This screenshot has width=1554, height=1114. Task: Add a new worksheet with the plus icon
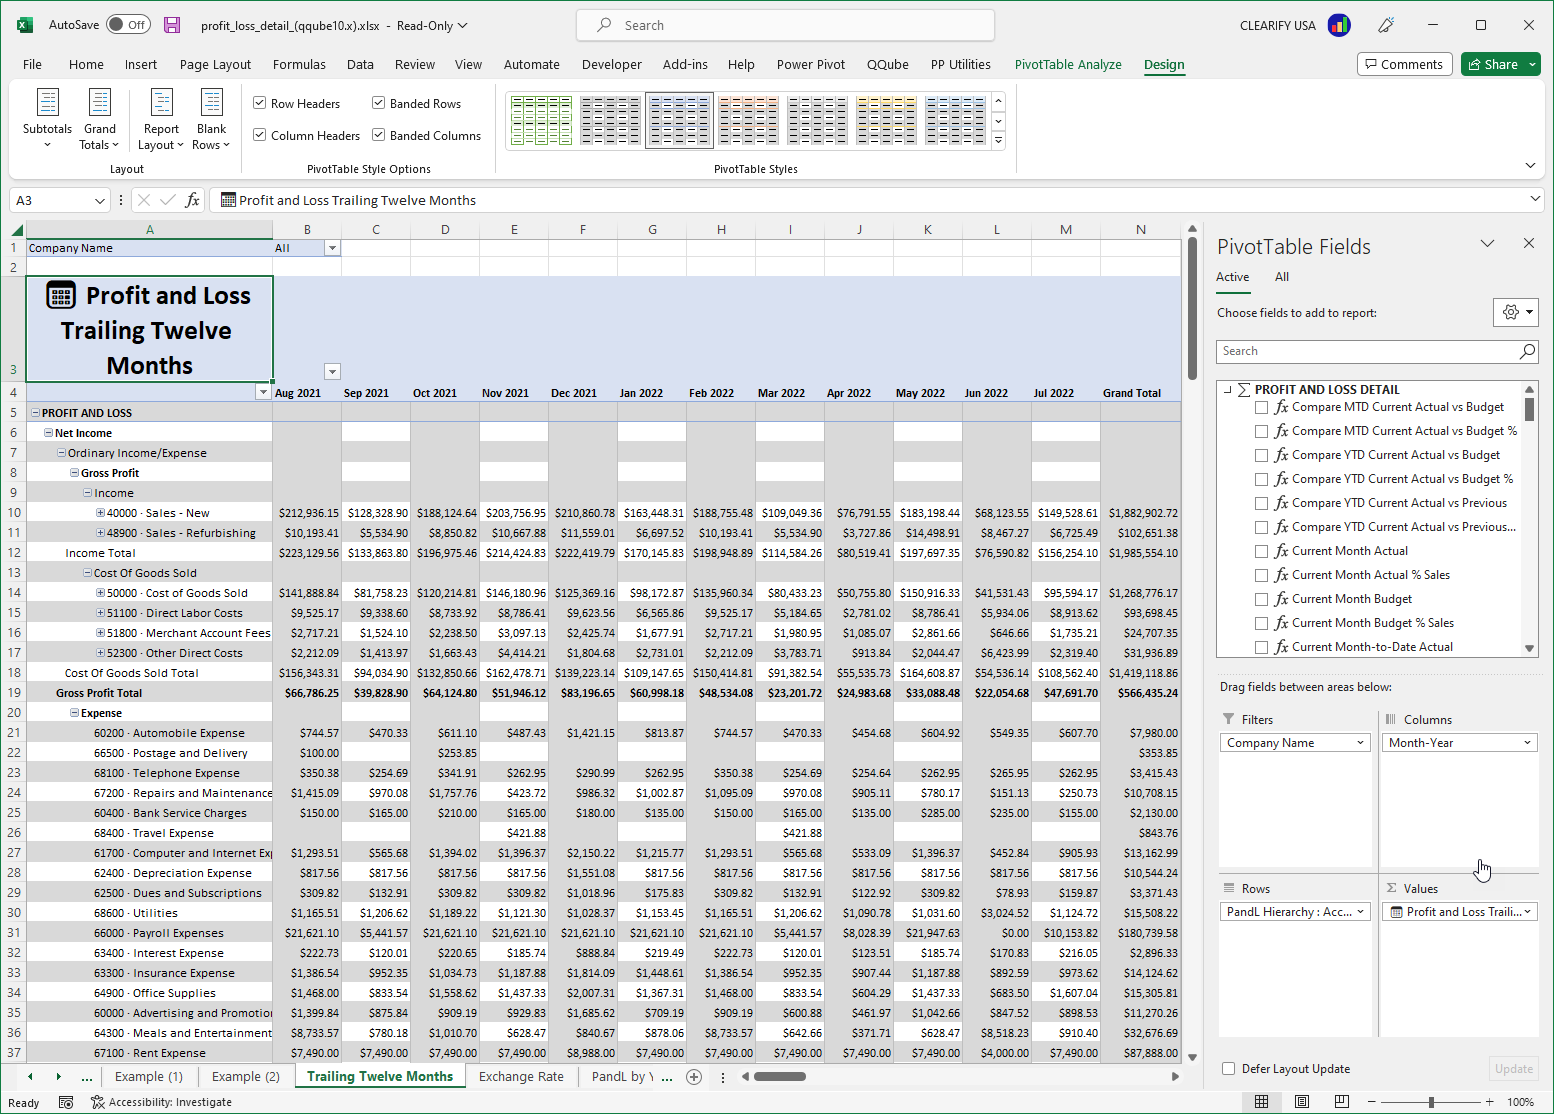click(694, 1077)
